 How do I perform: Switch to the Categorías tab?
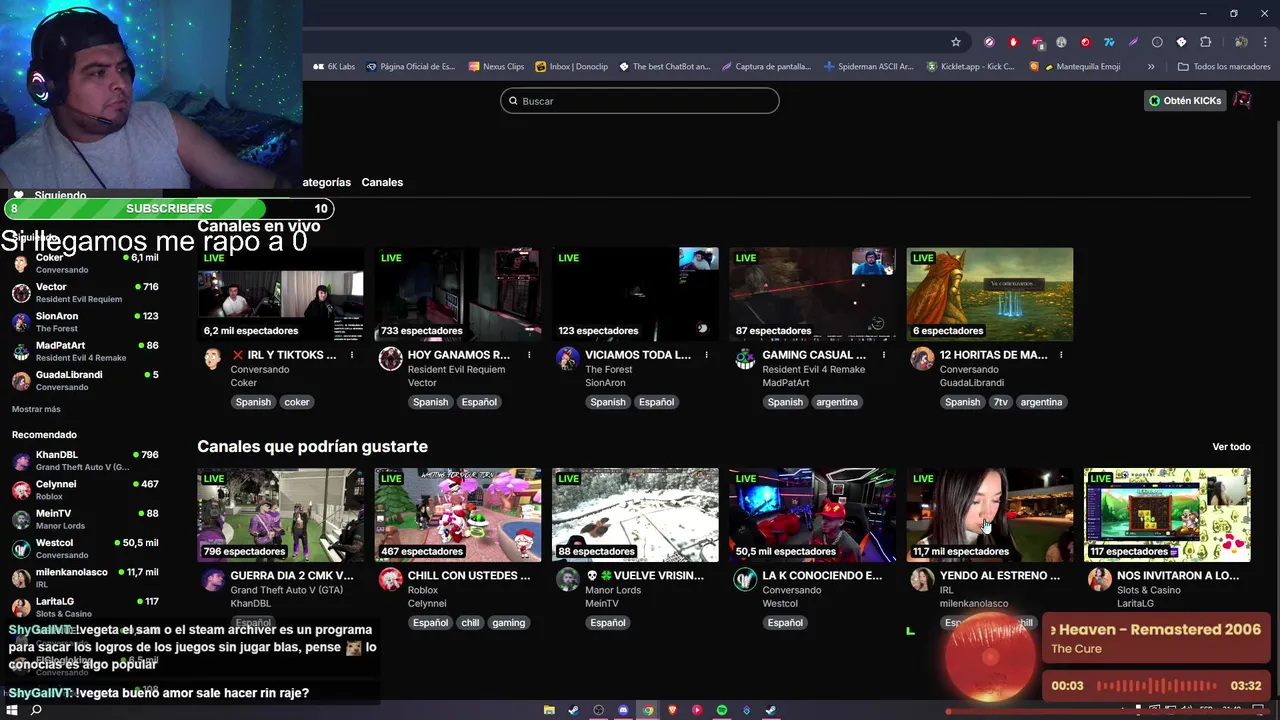(326, 182)
